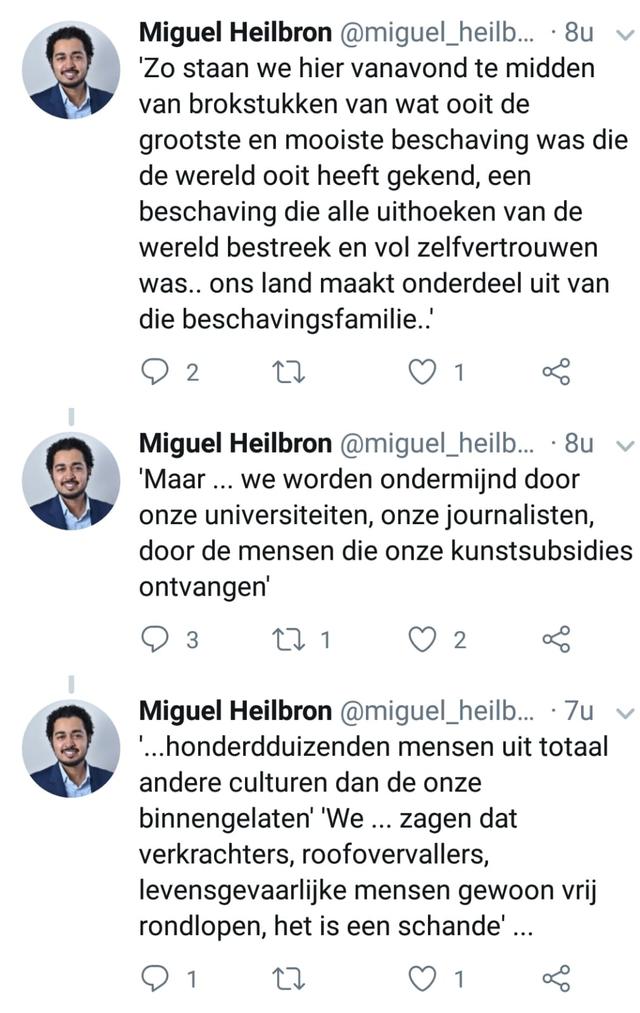Screen dimensions: 640x1013
Task: Open dropdown arrow on the first tweet
Action: tap(625, 34)
